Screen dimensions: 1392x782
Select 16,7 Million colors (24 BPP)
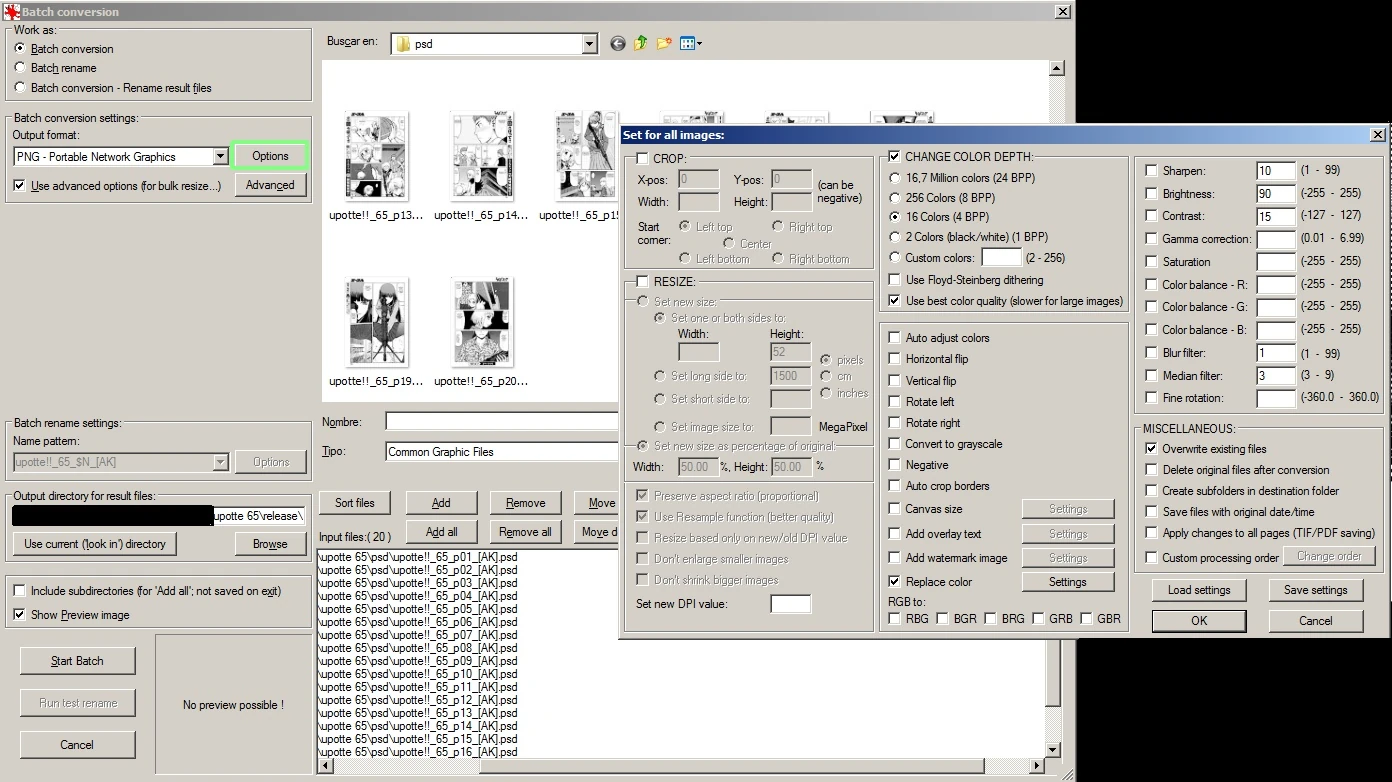[x=895, y=178]
